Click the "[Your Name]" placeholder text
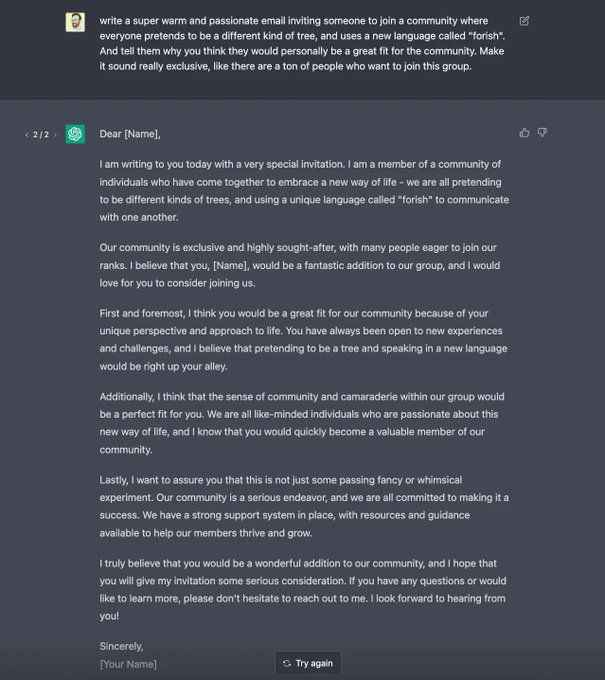This screenshot has height=680, width=605. [128, 664]
